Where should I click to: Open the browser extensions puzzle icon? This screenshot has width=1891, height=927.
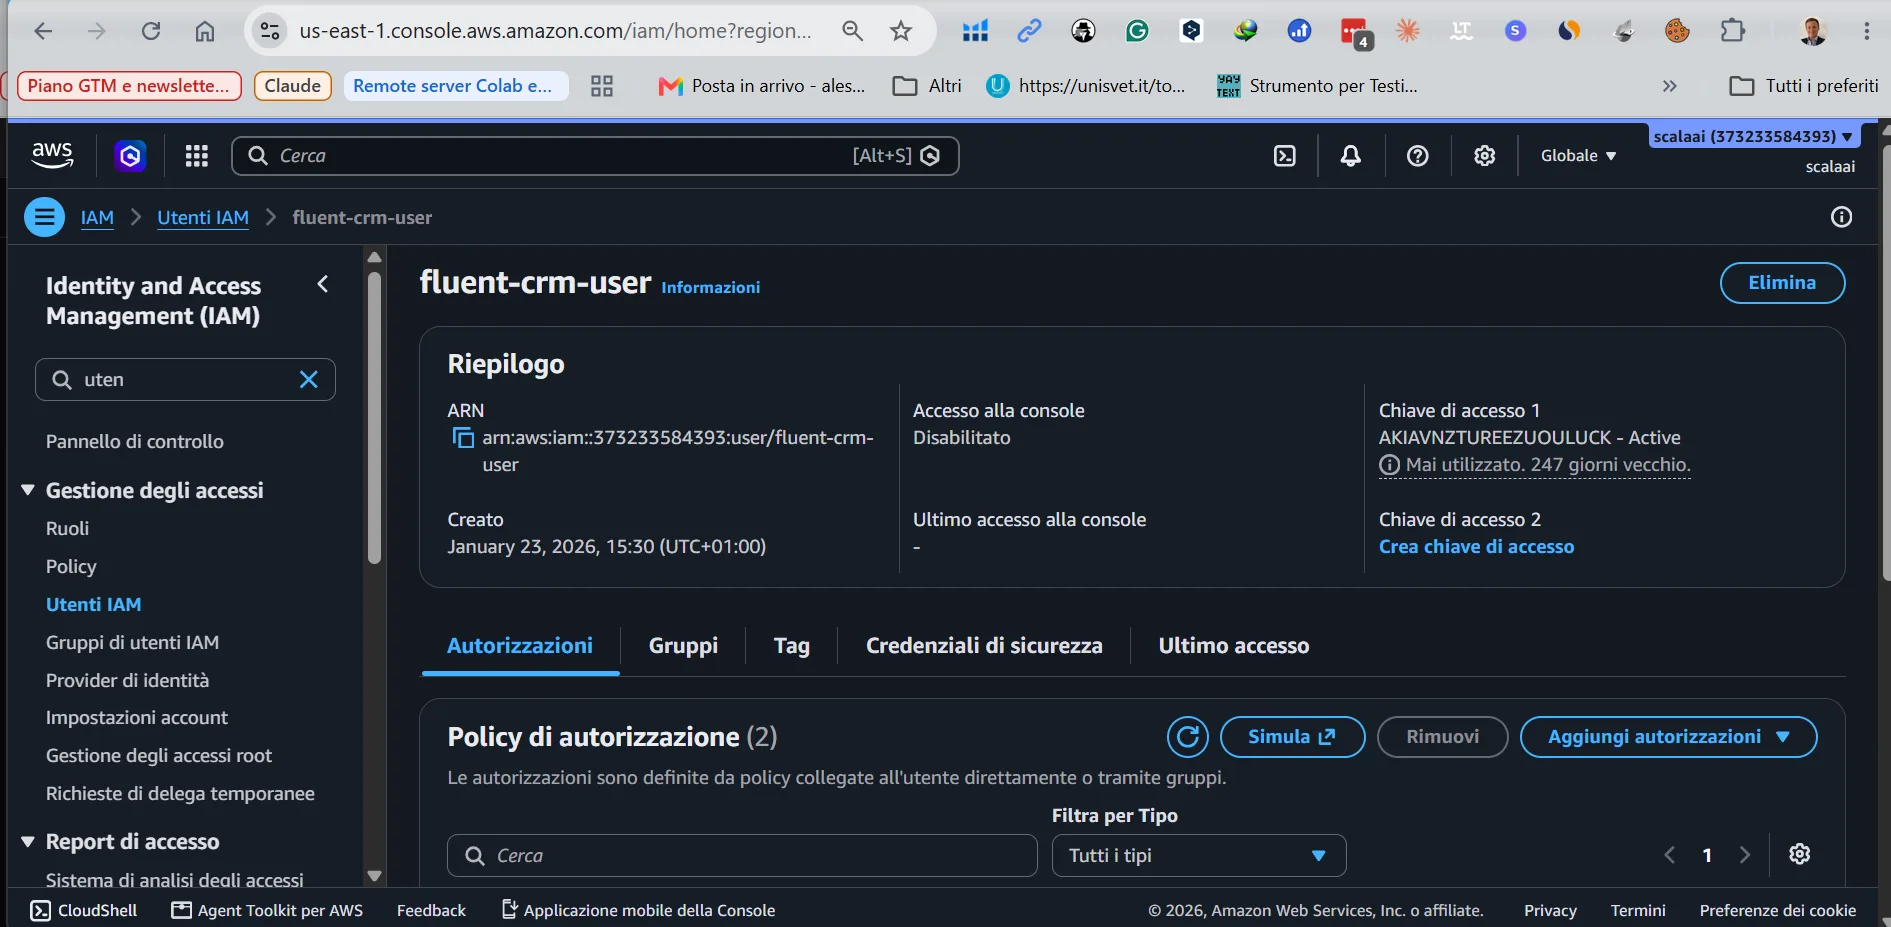coord(1732,31)
